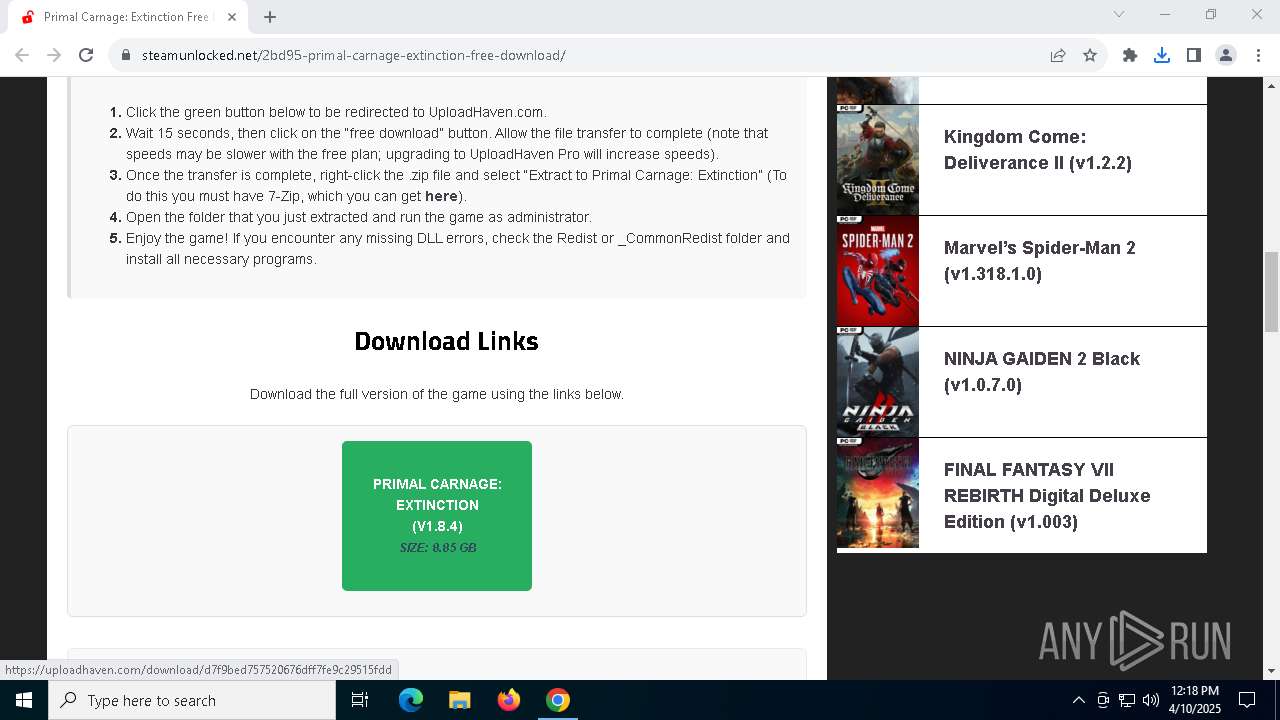The height and width of the screenshot is (720, 1280).
Task: Launch Microsoft Edge from the taskbar
Action: click(x=411, y=700)
